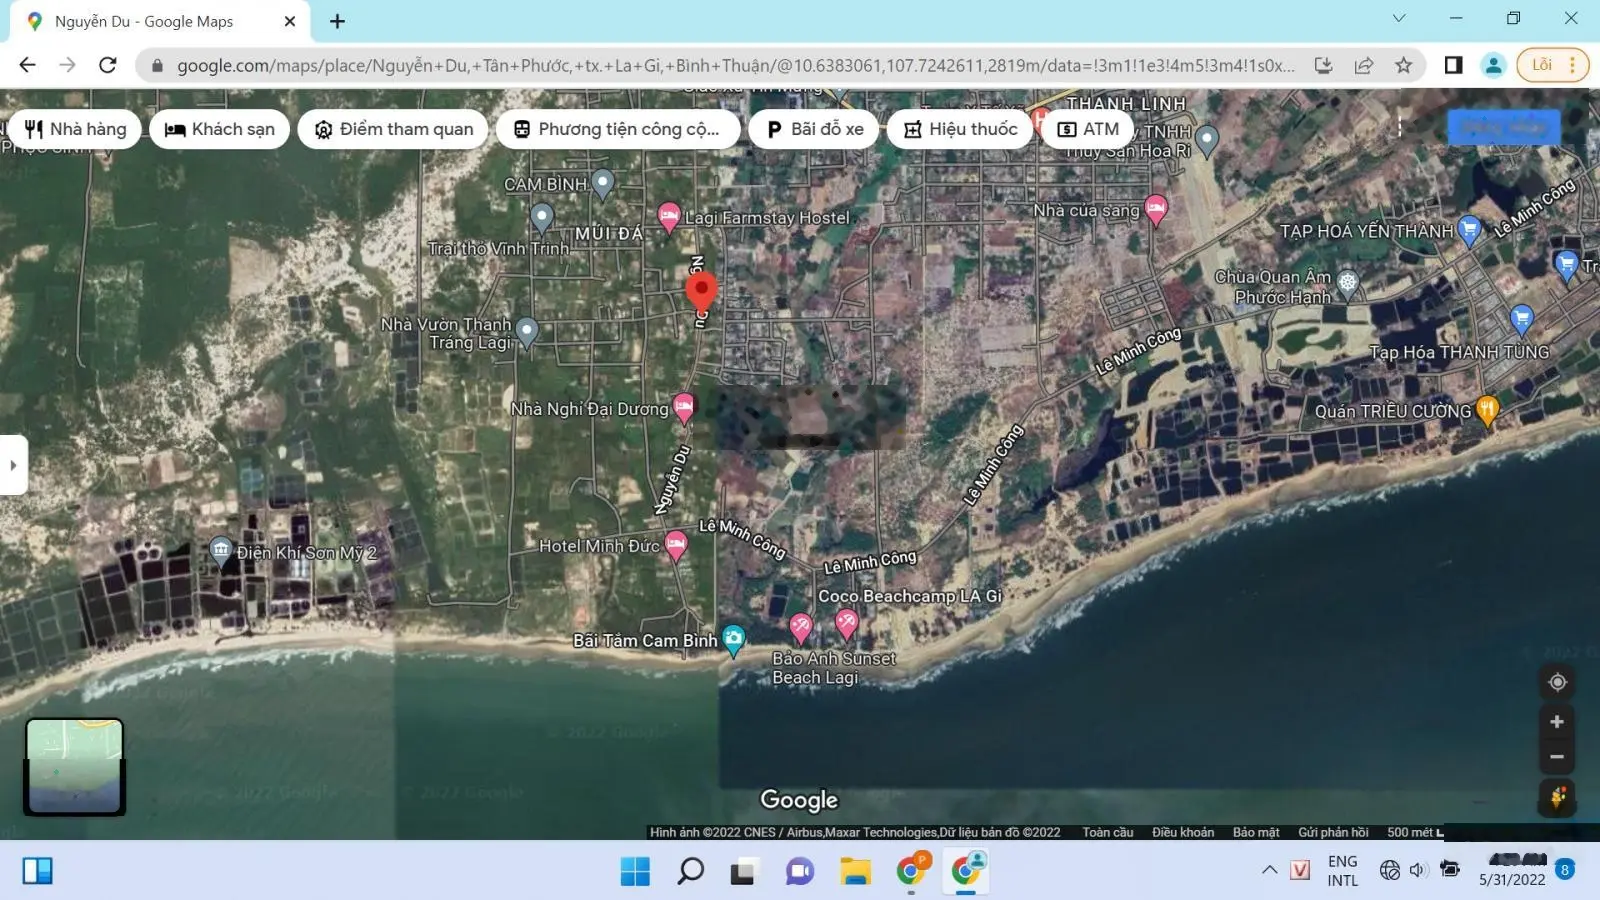Open Task View on the taskbar
This screenshot has width=1600, height=900.
tap(743, 871)
